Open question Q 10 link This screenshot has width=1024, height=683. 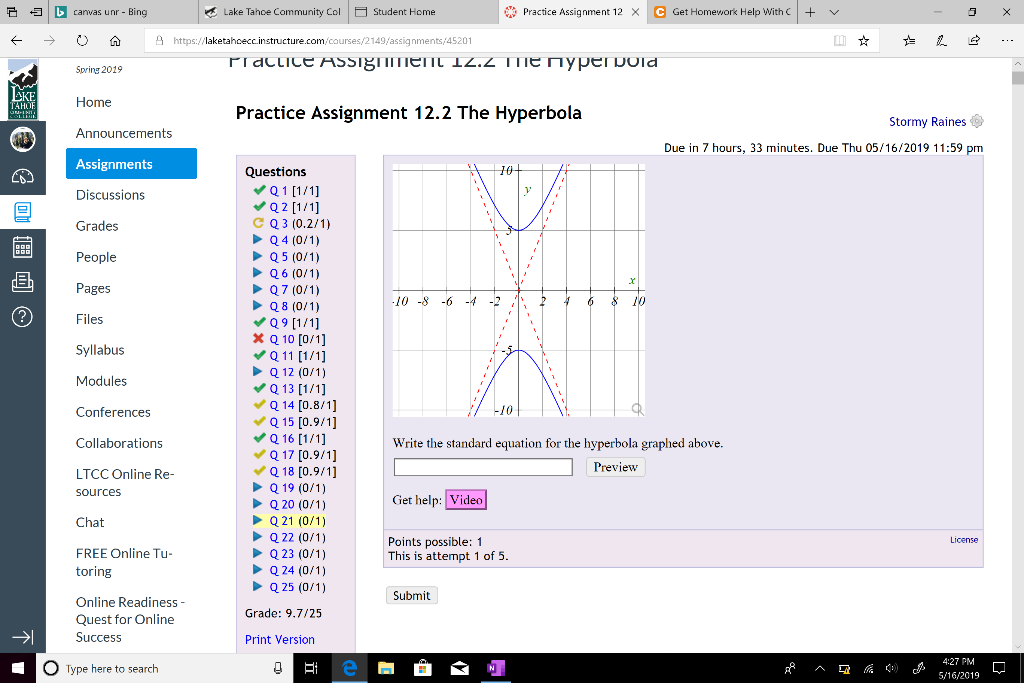[281, 339]
